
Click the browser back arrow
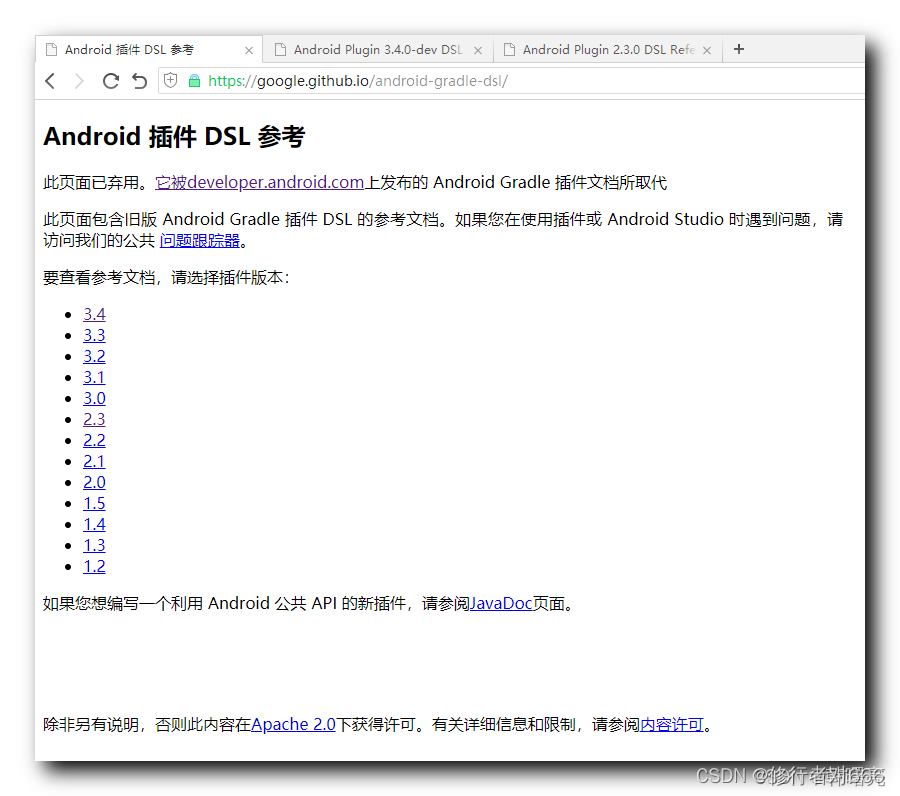pyautogui.click(x=50, y=80)
